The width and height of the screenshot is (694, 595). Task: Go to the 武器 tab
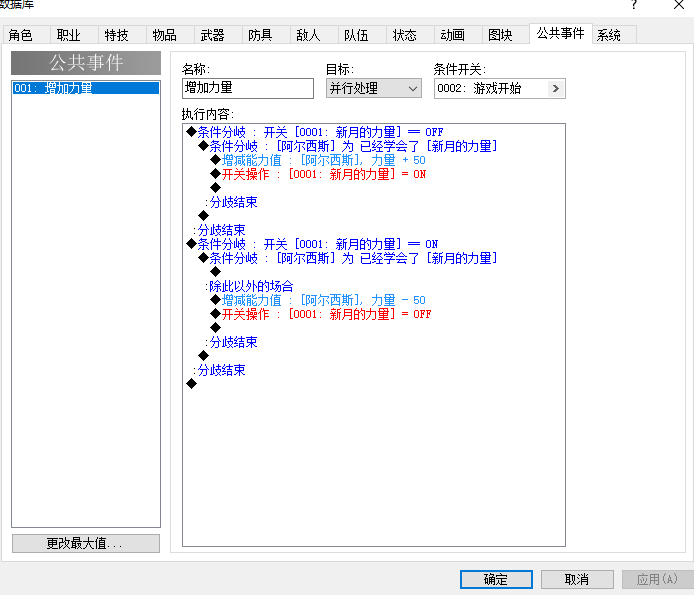218,35
